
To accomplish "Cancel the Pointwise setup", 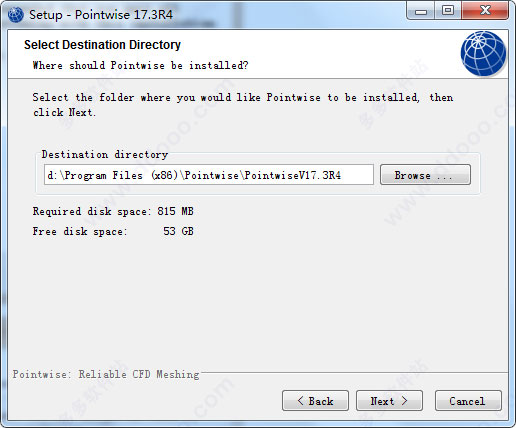I will (x=468, y=401).
